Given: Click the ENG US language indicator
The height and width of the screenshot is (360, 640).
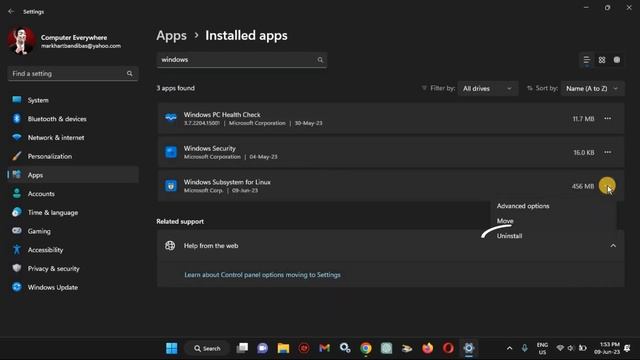Looking at the screenshot, I should click(542, 348).
